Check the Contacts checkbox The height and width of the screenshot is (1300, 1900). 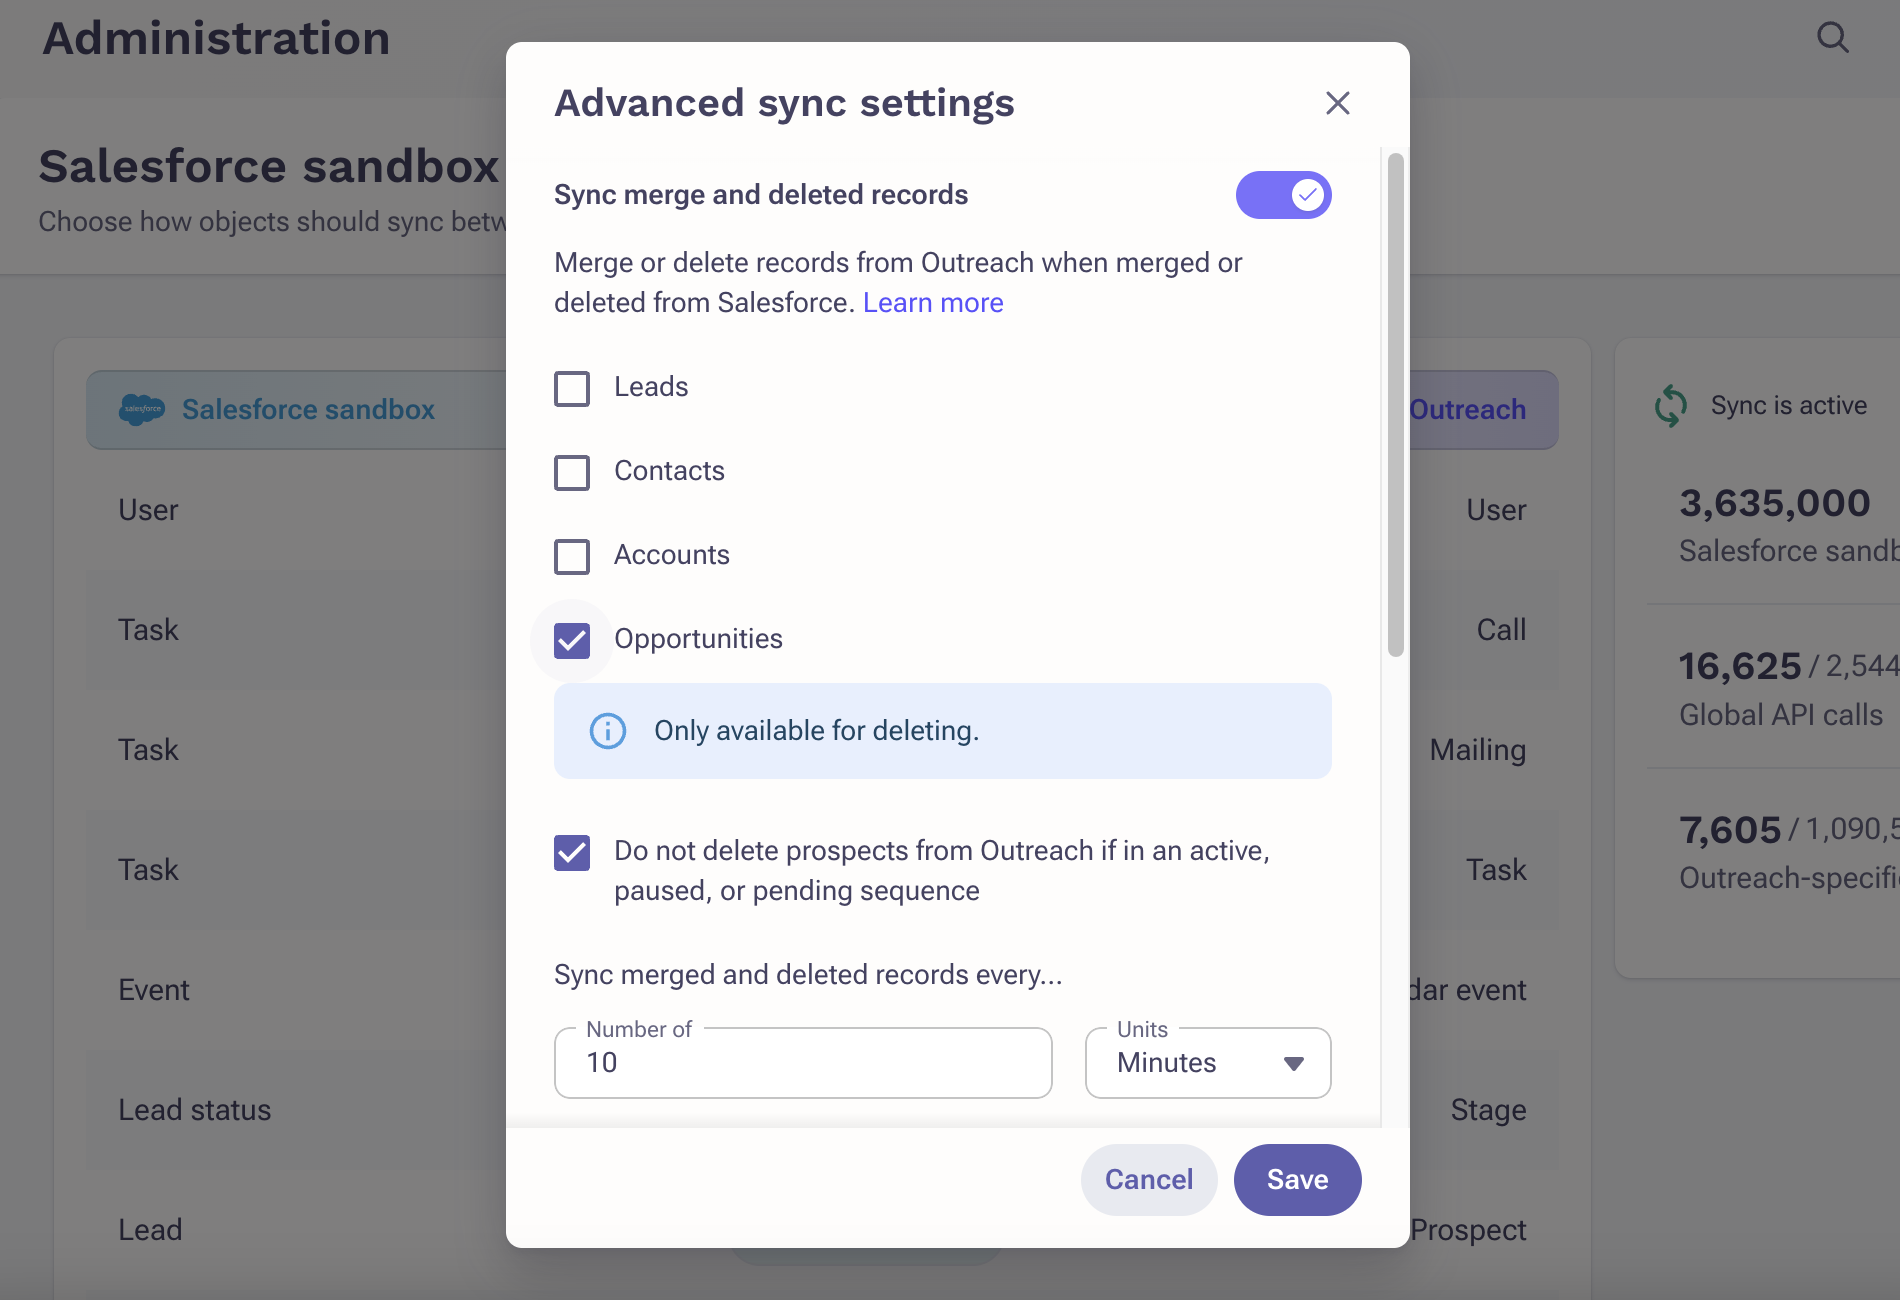point(572,472)
